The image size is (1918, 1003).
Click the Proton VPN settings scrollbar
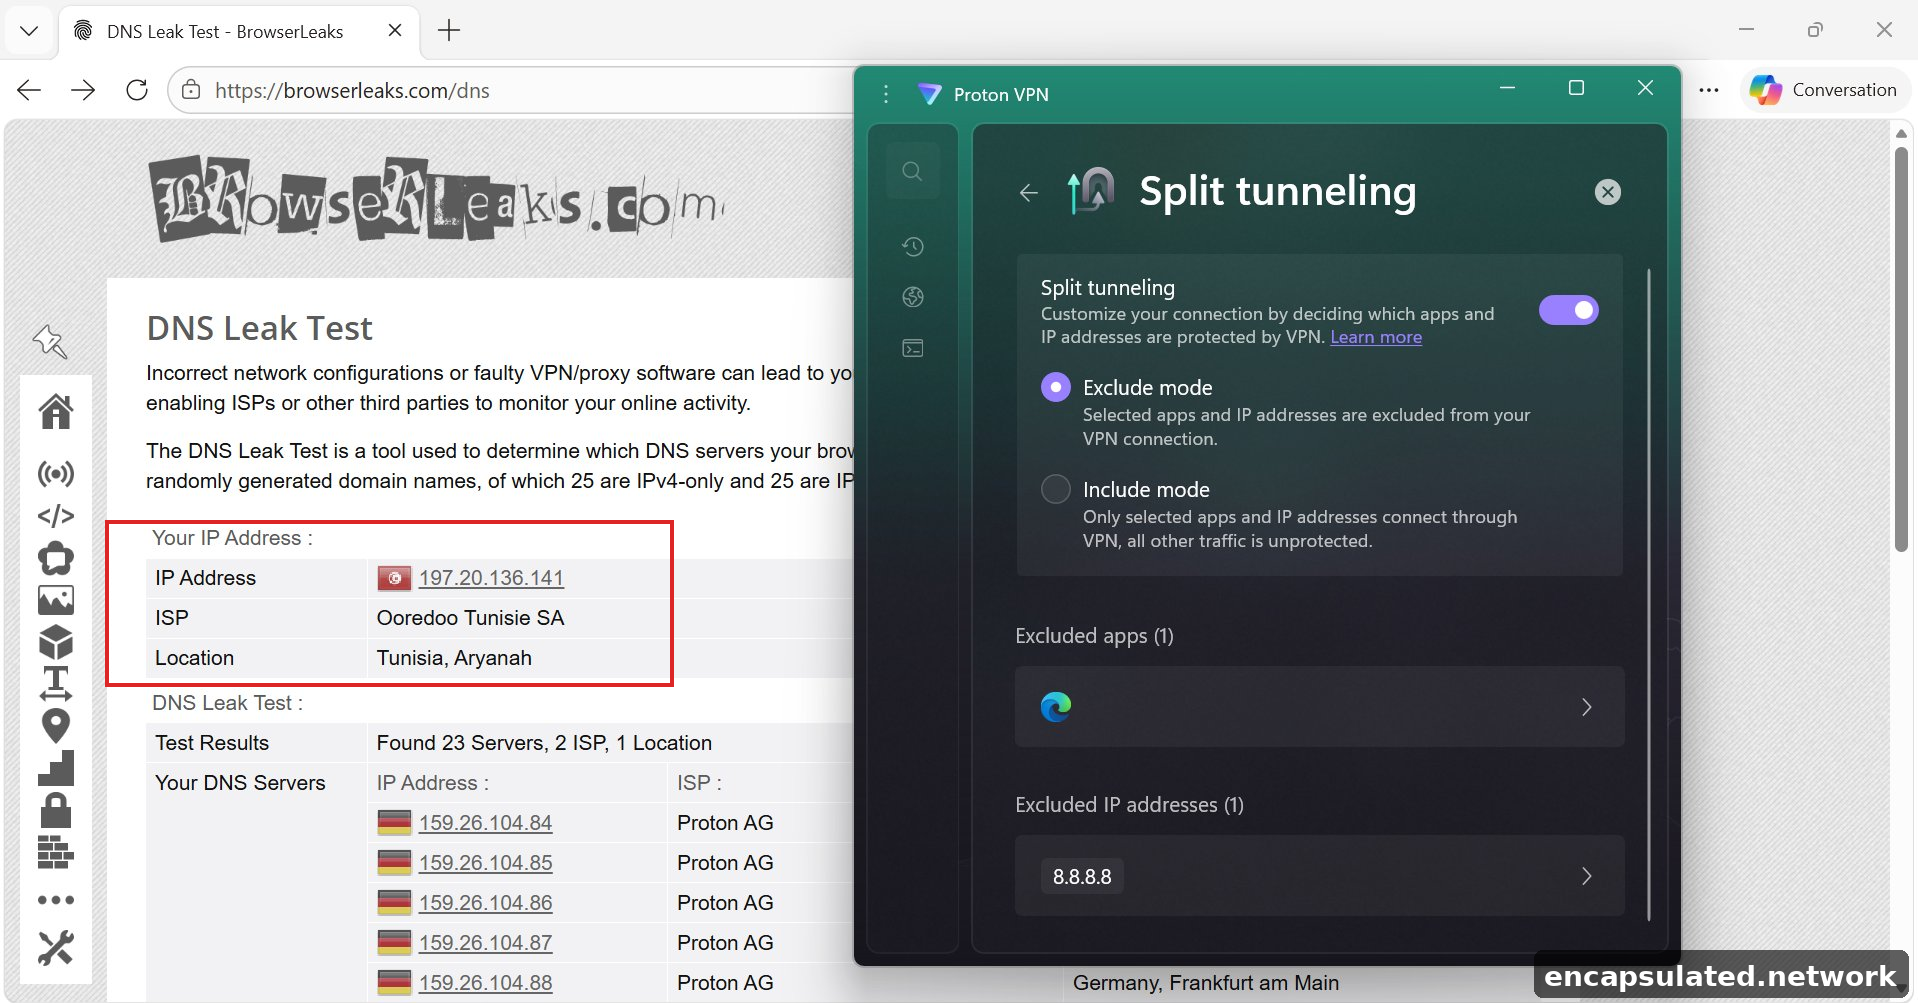point(1648,594)
